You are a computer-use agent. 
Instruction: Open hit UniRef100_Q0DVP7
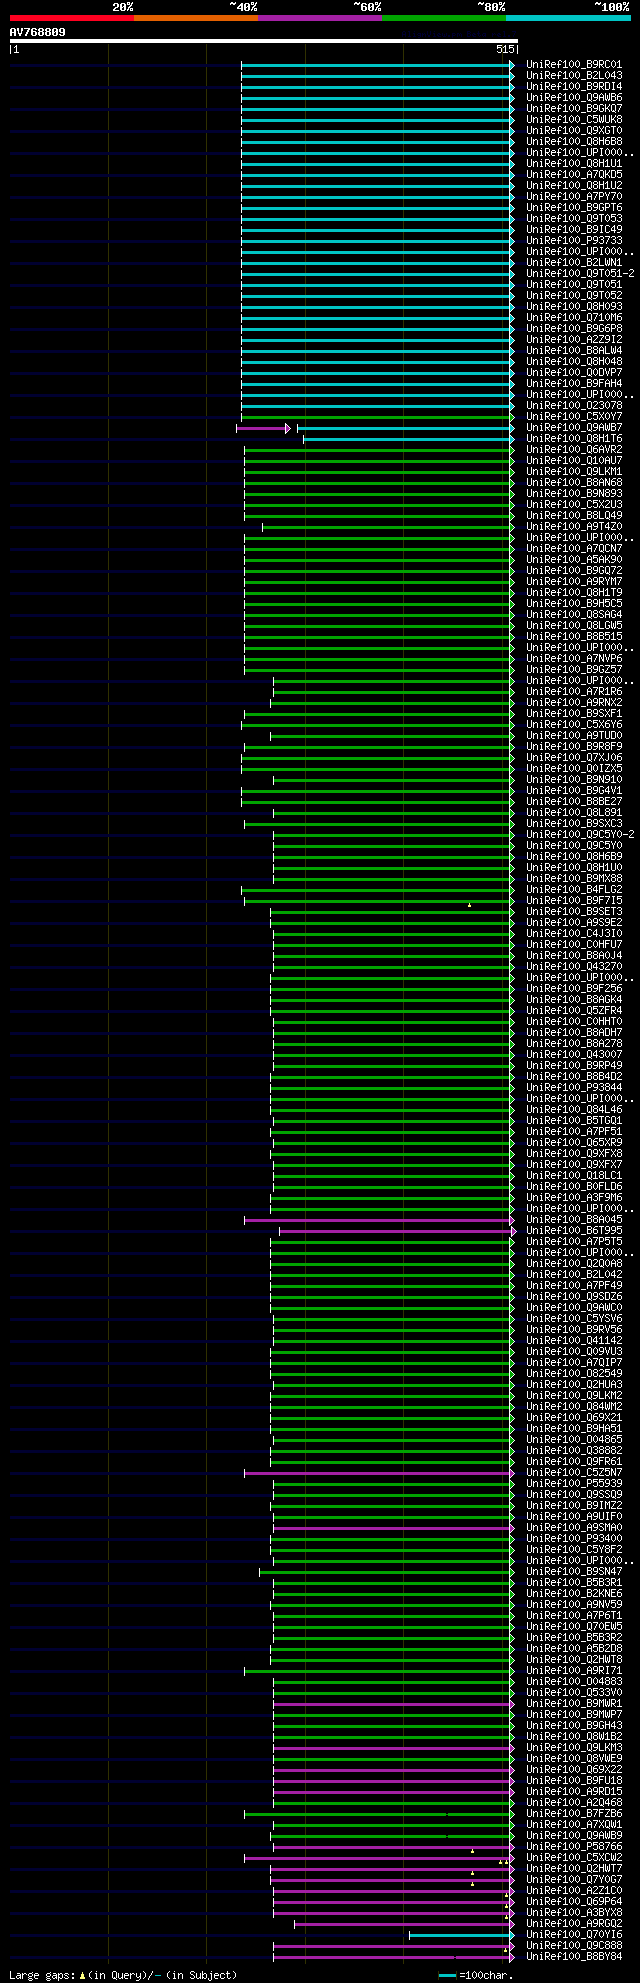tap(574, 373)
